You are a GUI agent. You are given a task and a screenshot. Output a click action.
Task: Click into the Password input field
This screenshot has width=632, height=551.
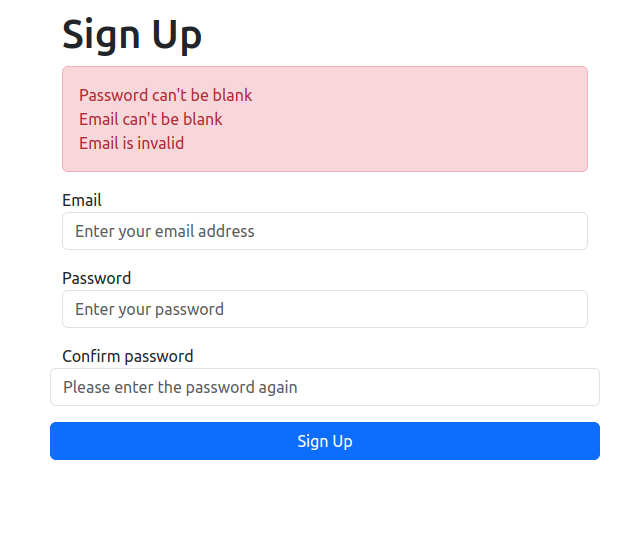click(x=324, y=309)
